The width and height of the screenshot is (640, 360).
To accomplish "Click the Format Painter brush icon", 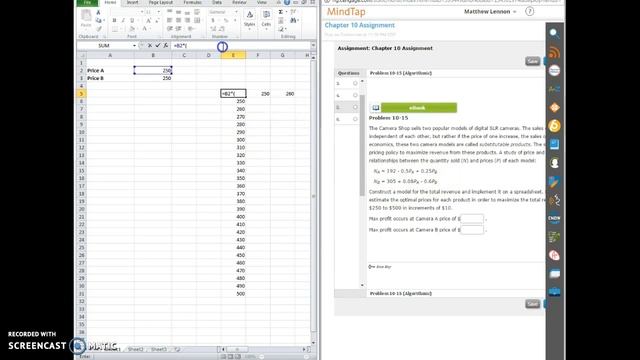I will (99, 29).
